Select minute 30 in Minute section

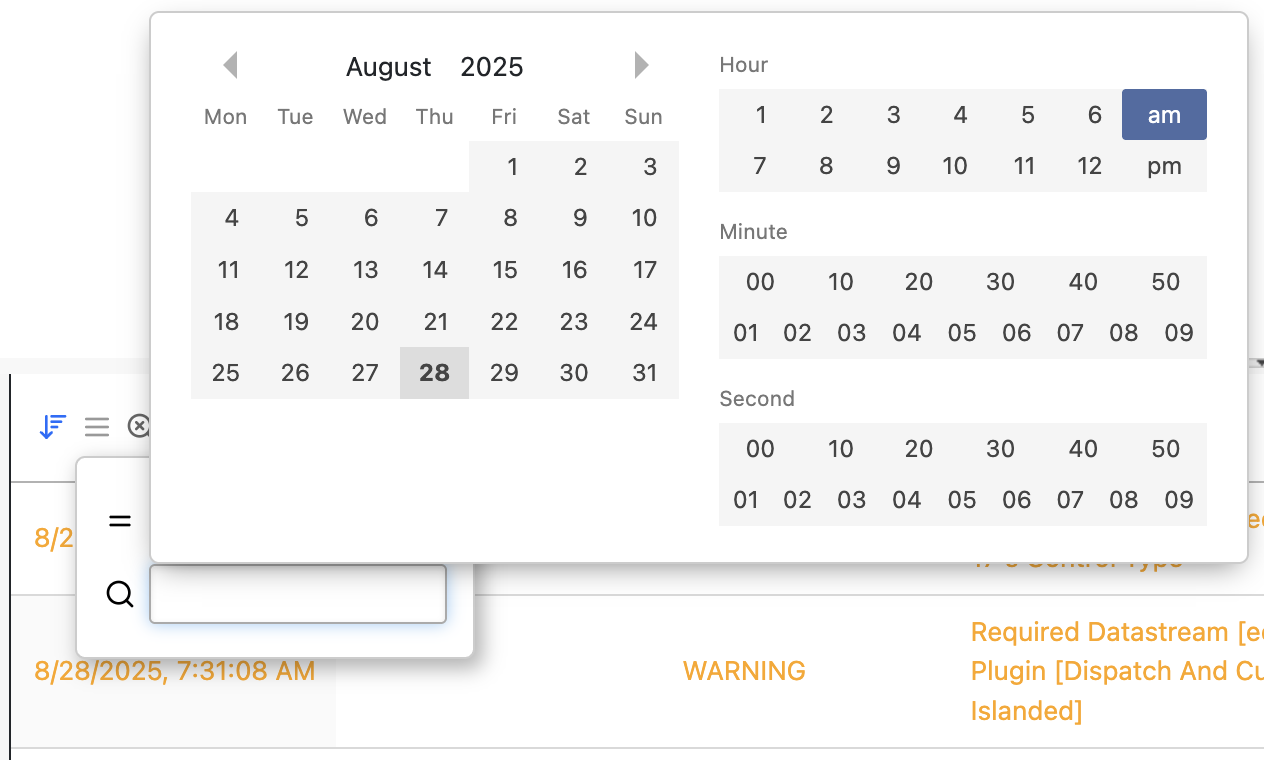click(1000, 282)
